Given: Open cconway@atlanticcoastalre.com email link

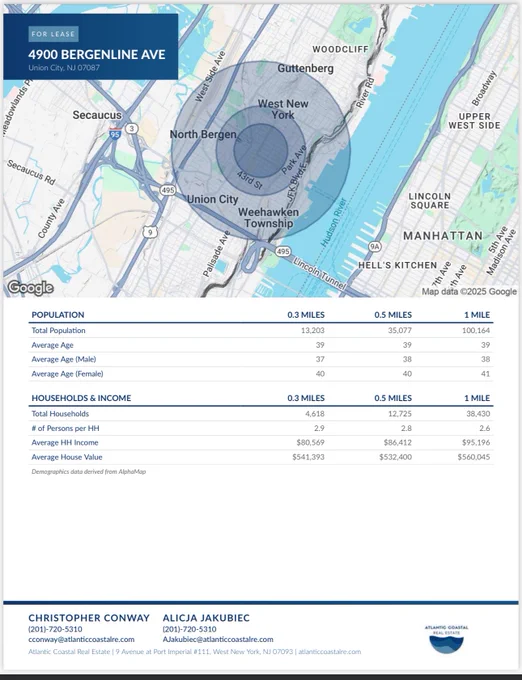Looking at the screenshot, I should tap(81, 640).
